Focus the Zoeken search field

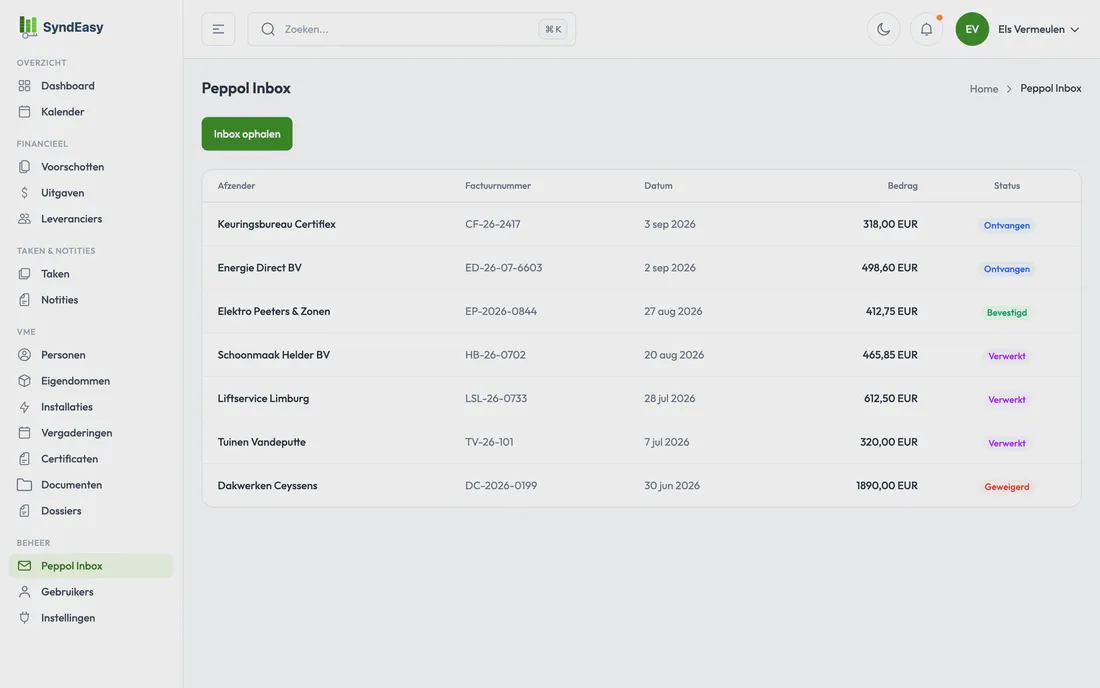coord(411,29)
